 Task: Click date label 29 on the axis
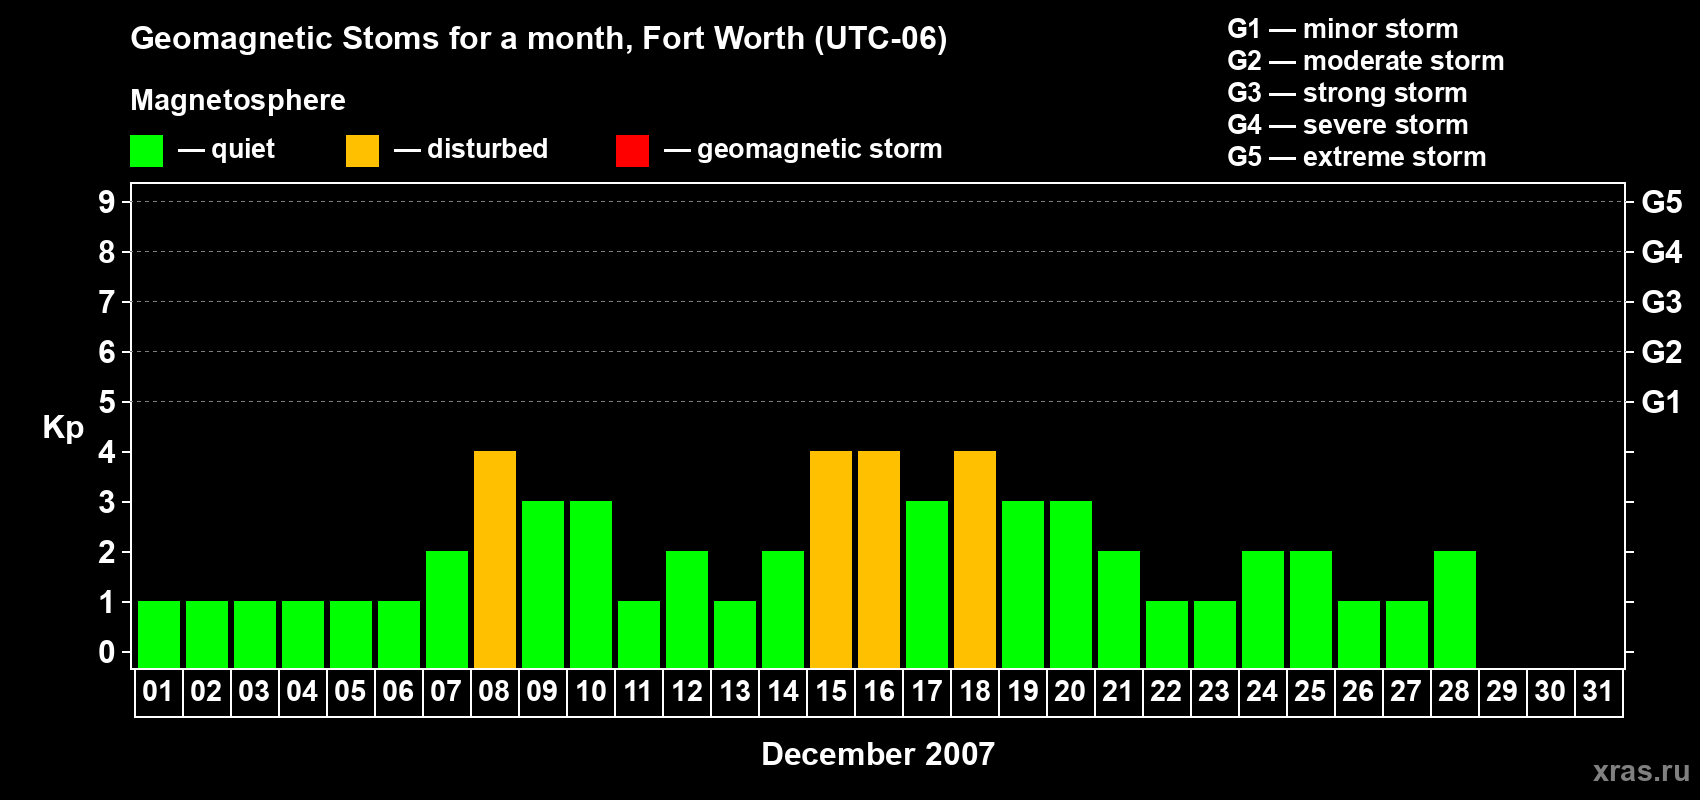pyautogui.click(x=1502, y=691)
